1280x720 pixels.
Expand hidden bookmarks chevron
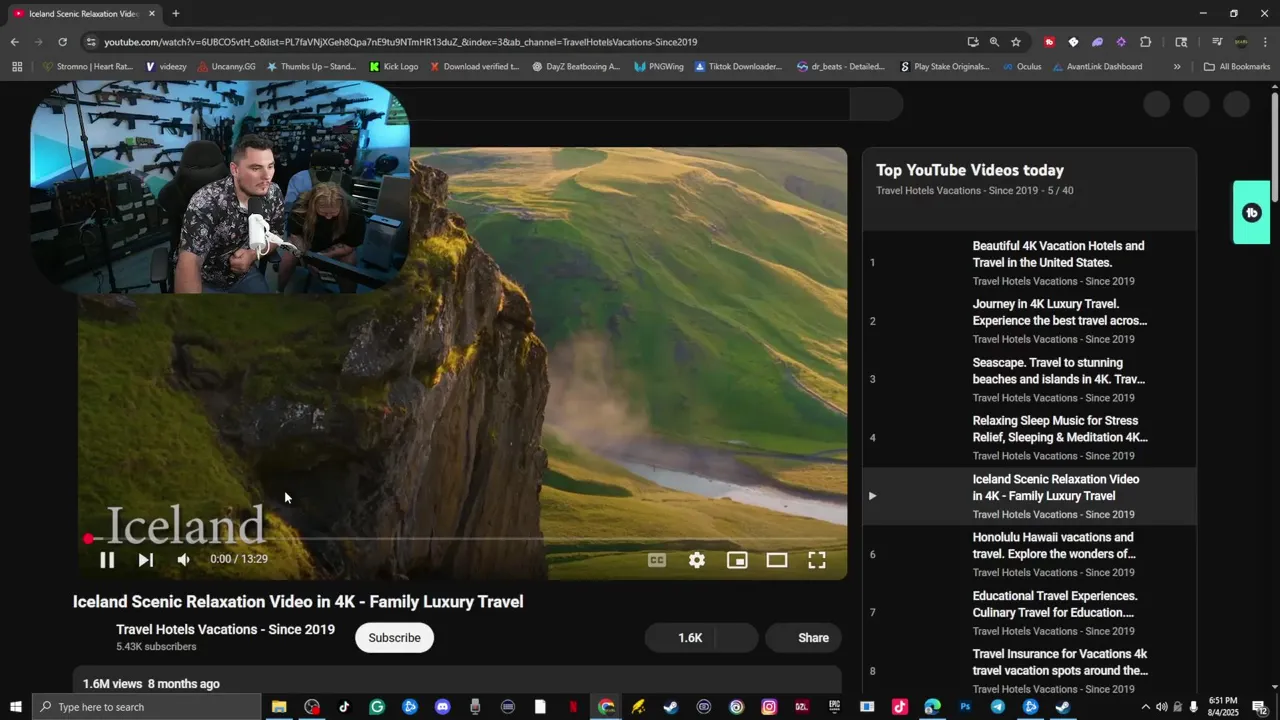pyautogui.click(x=1177, y=67)
